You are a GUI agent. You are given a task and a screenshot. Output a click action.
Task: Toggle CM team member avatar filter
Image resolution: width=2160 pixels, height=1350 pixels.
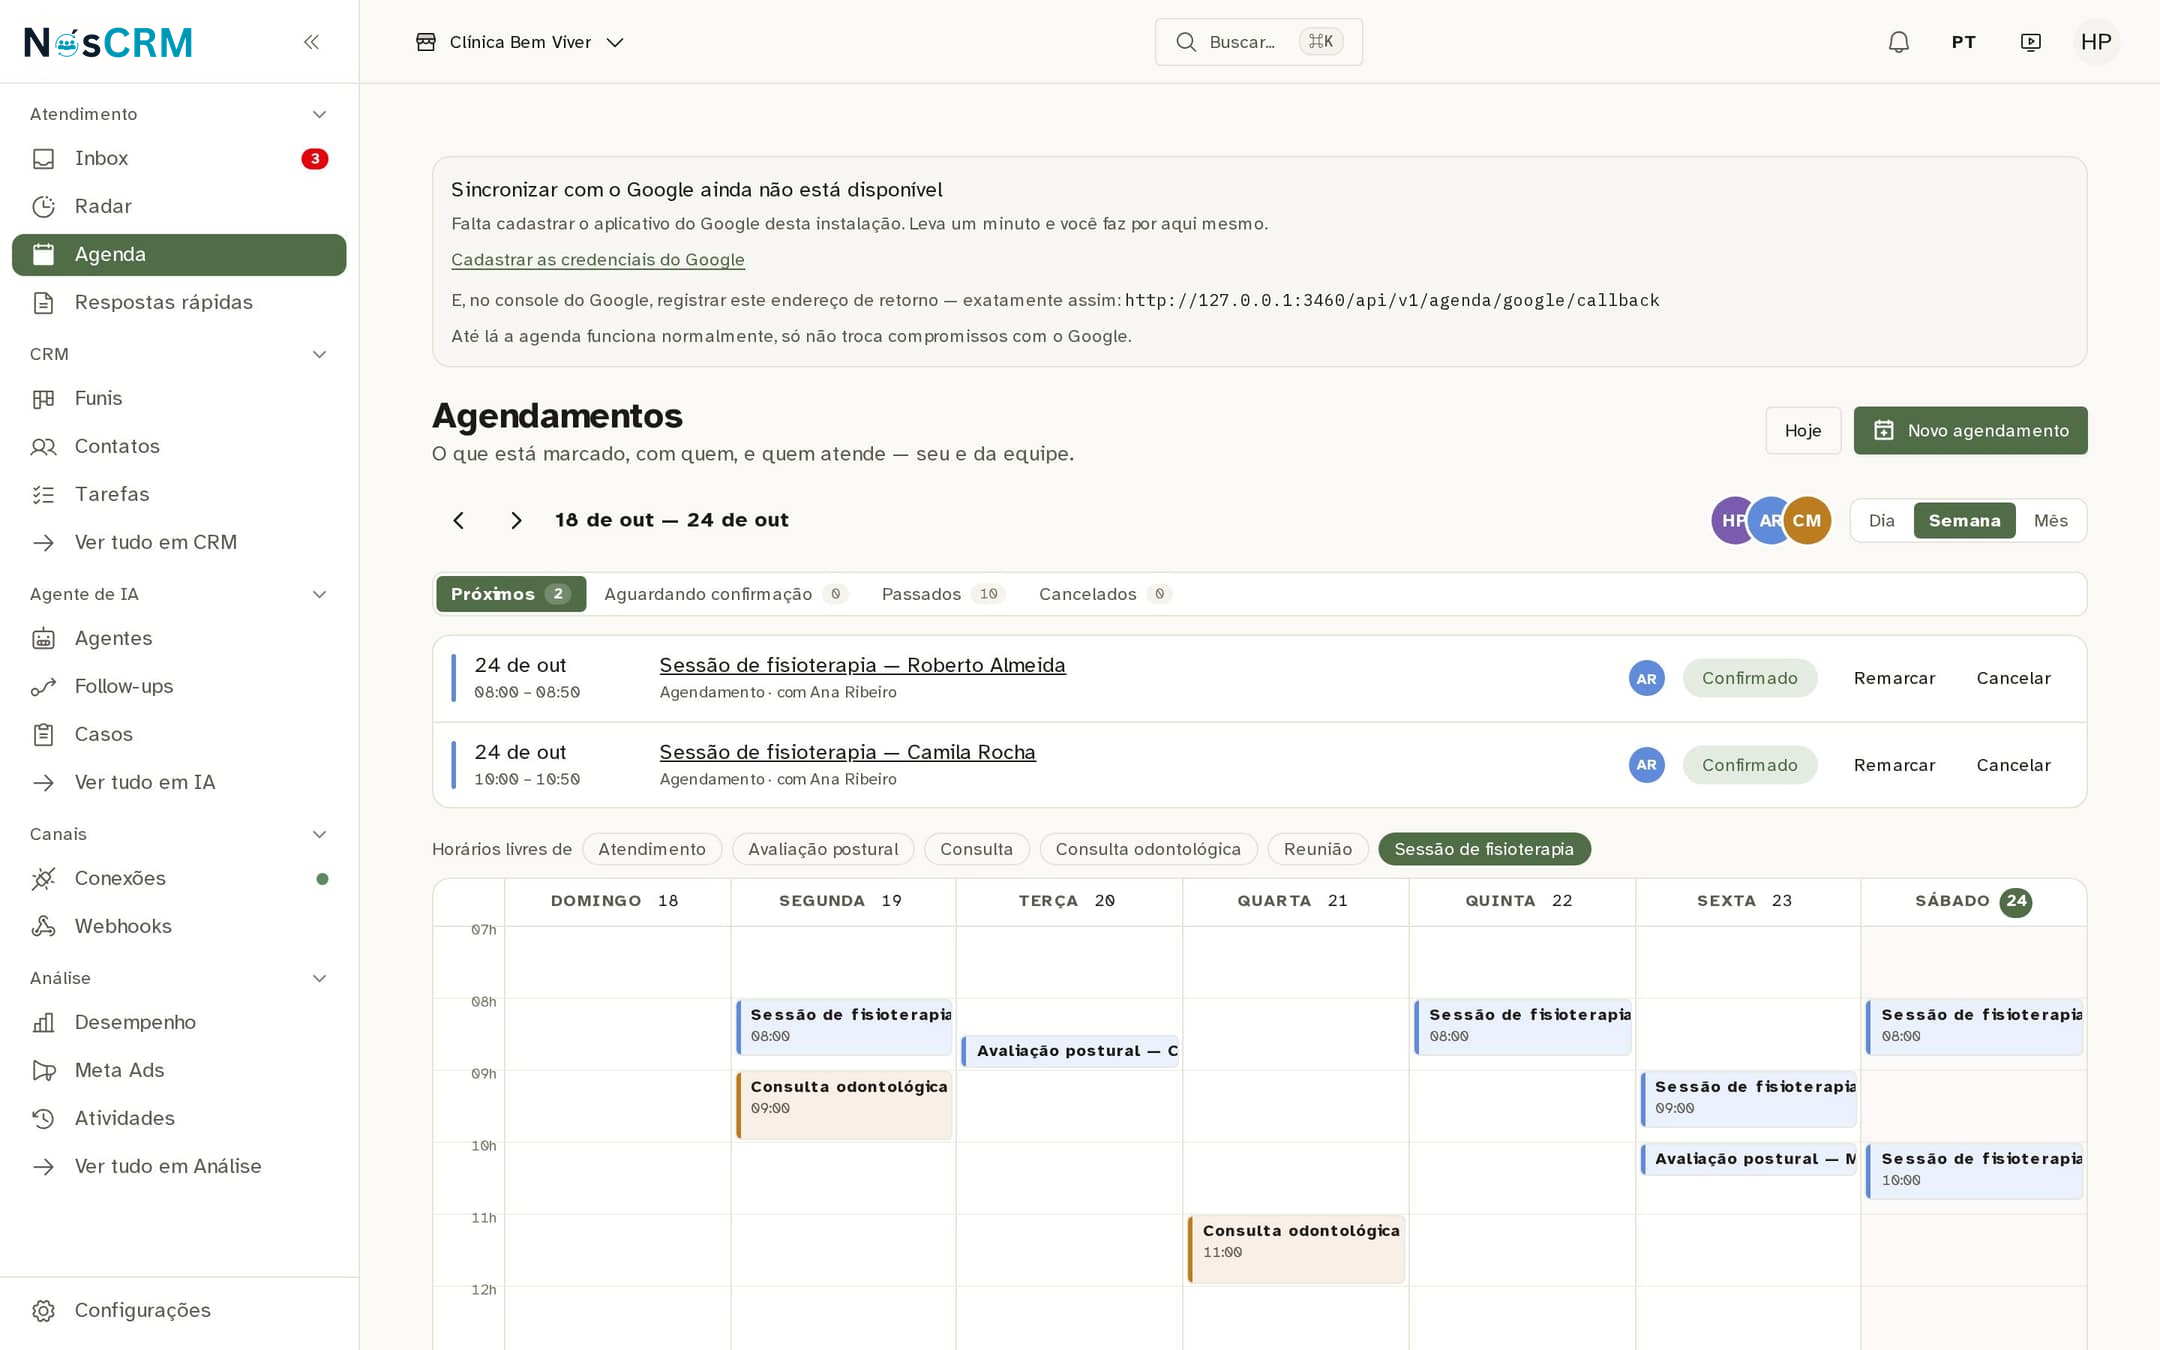1807,521
